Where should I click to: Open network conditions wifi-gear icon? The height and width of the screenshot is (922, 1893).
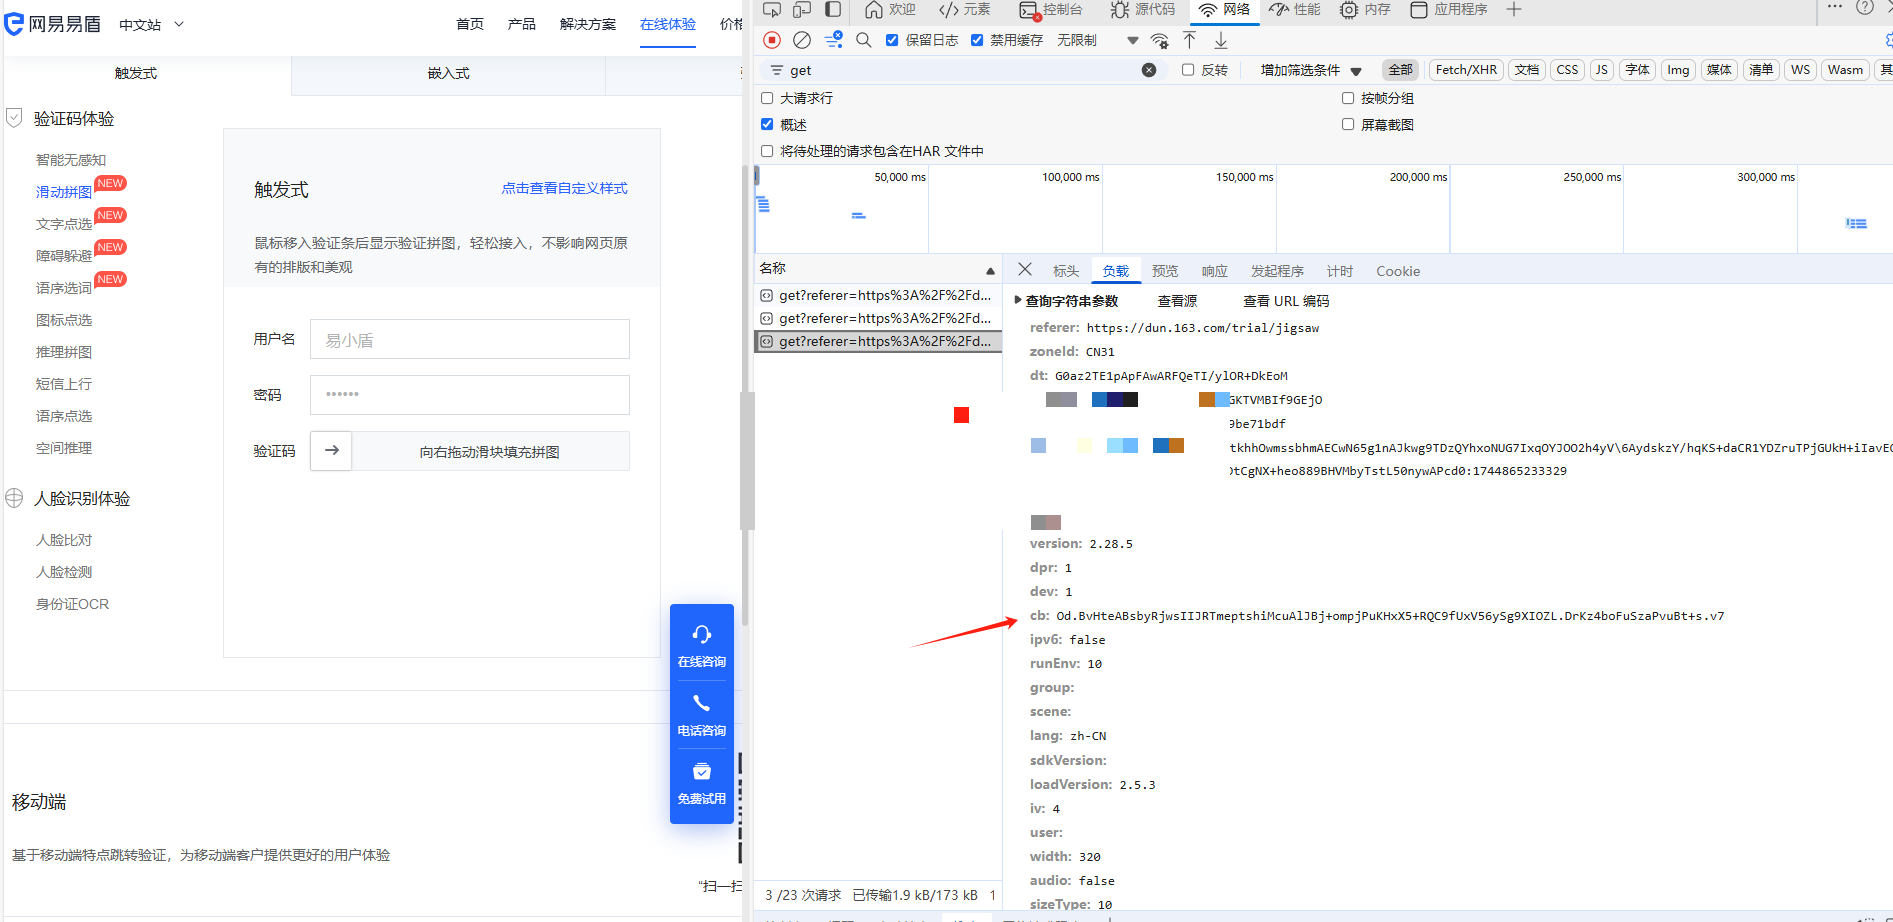click(x=1160, y=41)
